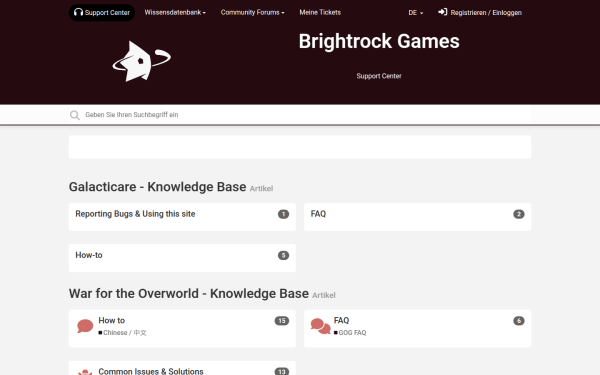
Task: Click Artikel label next to Overworld heading
Action: pyautogui.click(x=324, y=295)
